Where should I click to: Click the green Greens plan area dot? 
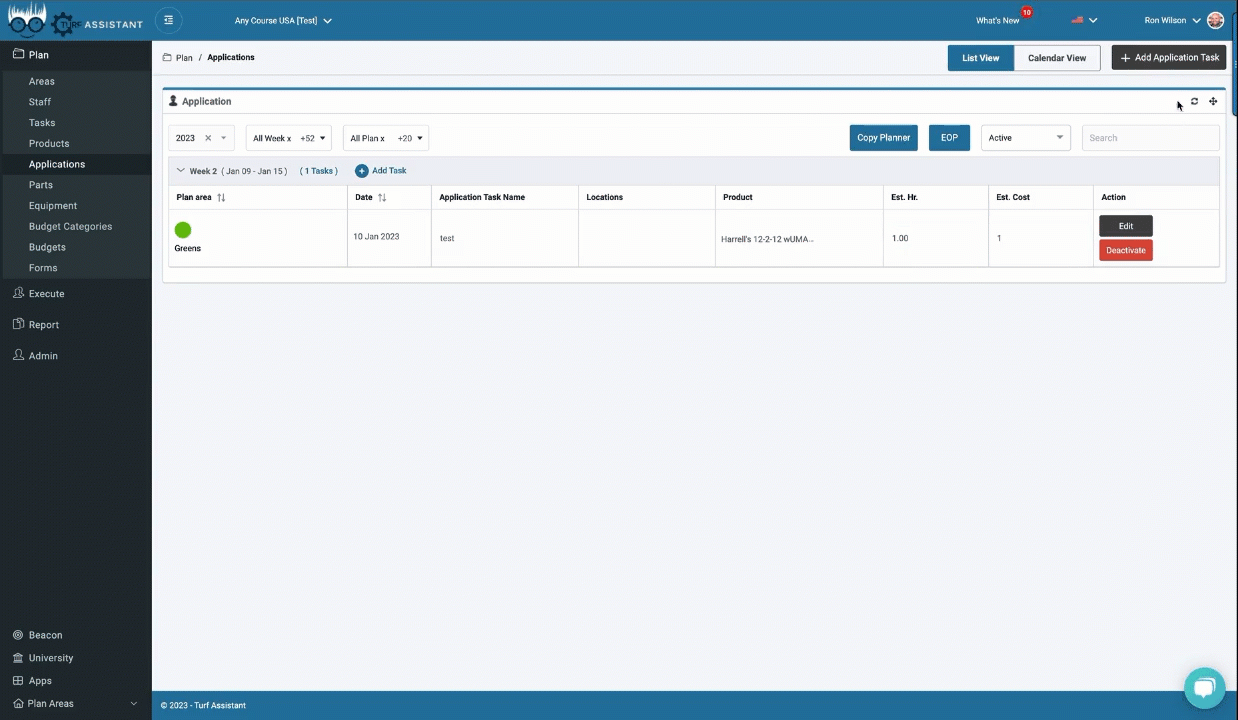pyautogui.click(x=183, y=230)
